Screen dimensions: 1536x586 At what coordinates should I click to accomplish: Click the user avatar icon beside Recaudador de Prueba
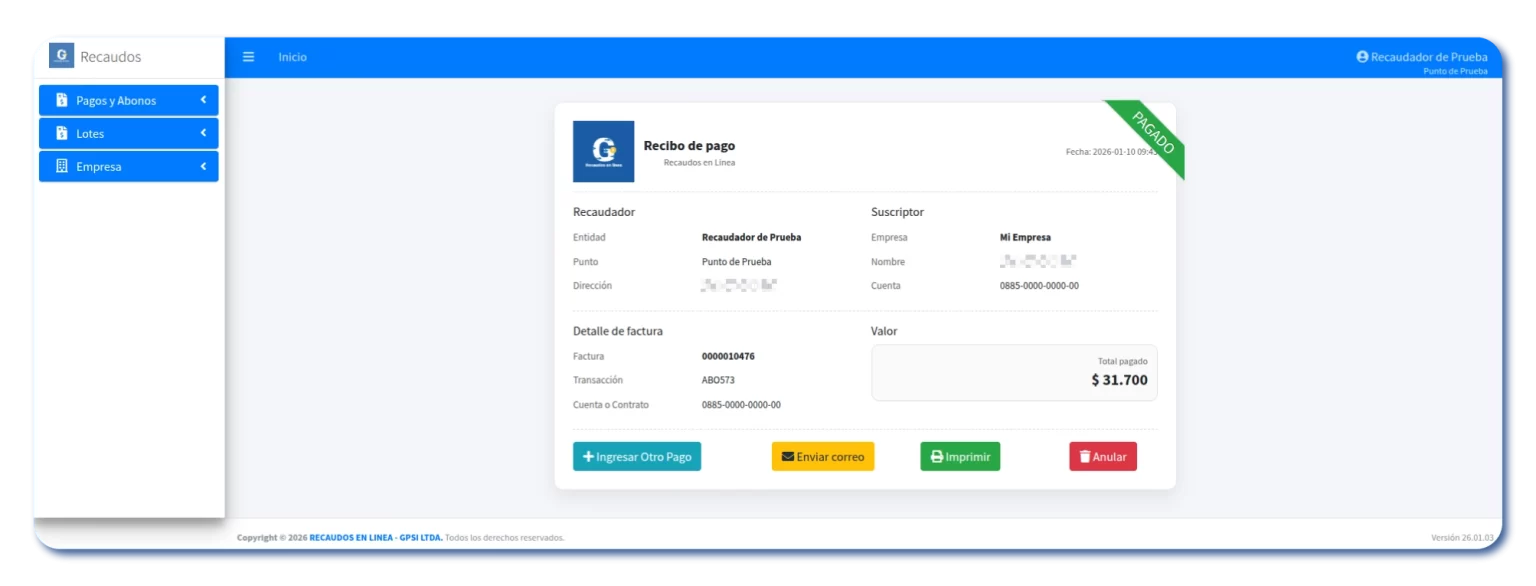[1361, 57]
